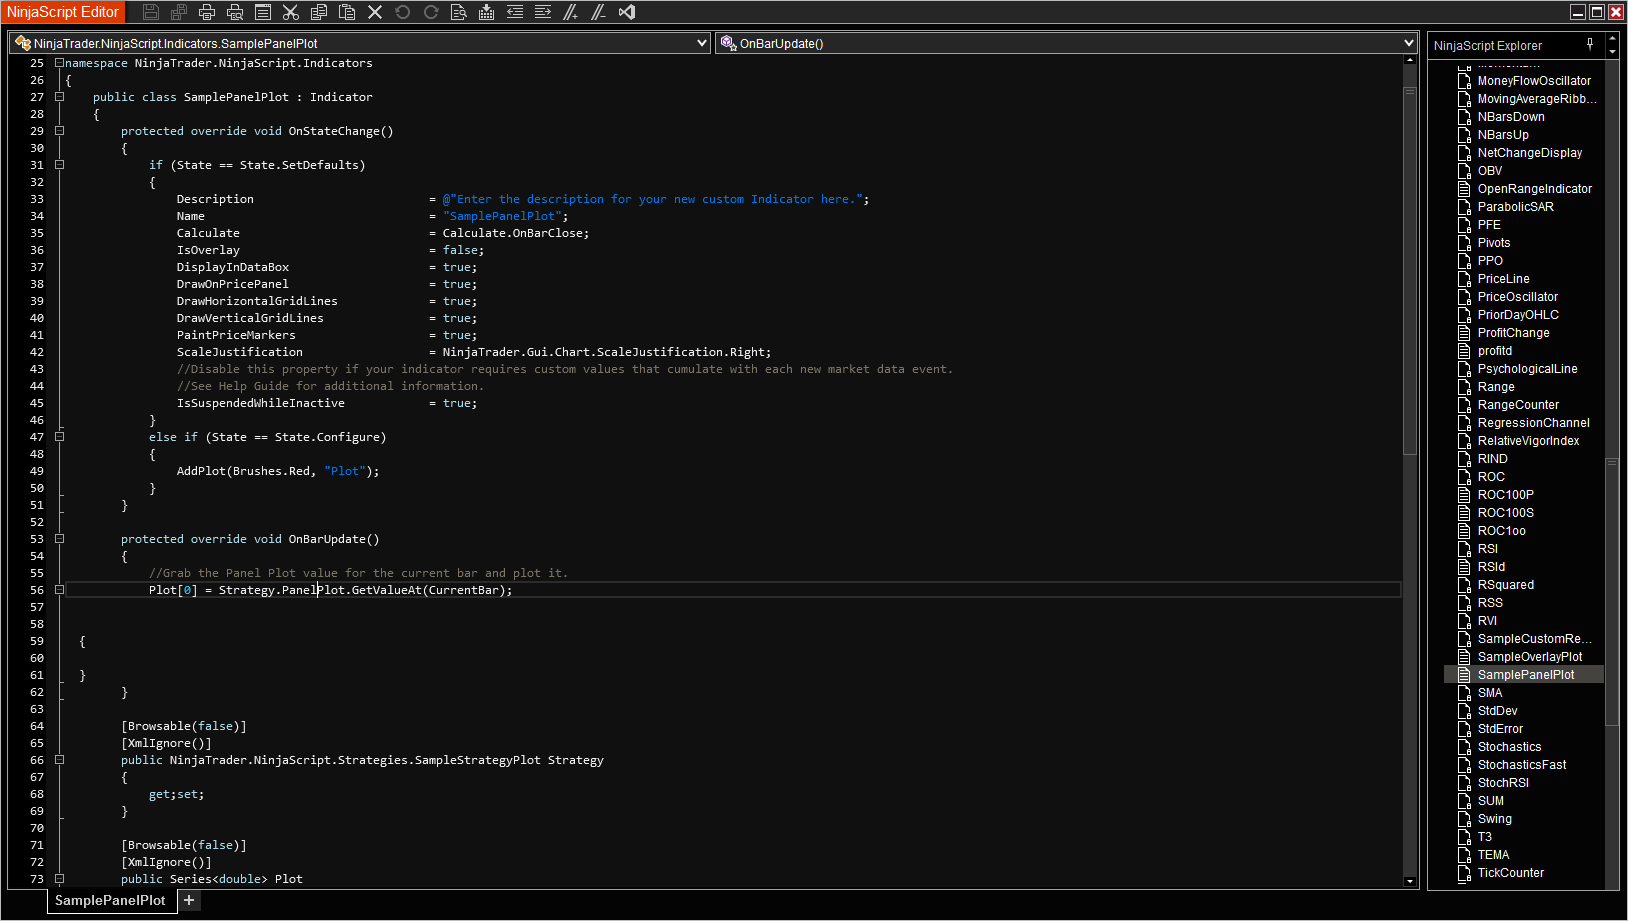The width and height of the screenshot is (1628, 921).
Task: Click the code editor scroll down arrow
Action: tap(1410, 881)
